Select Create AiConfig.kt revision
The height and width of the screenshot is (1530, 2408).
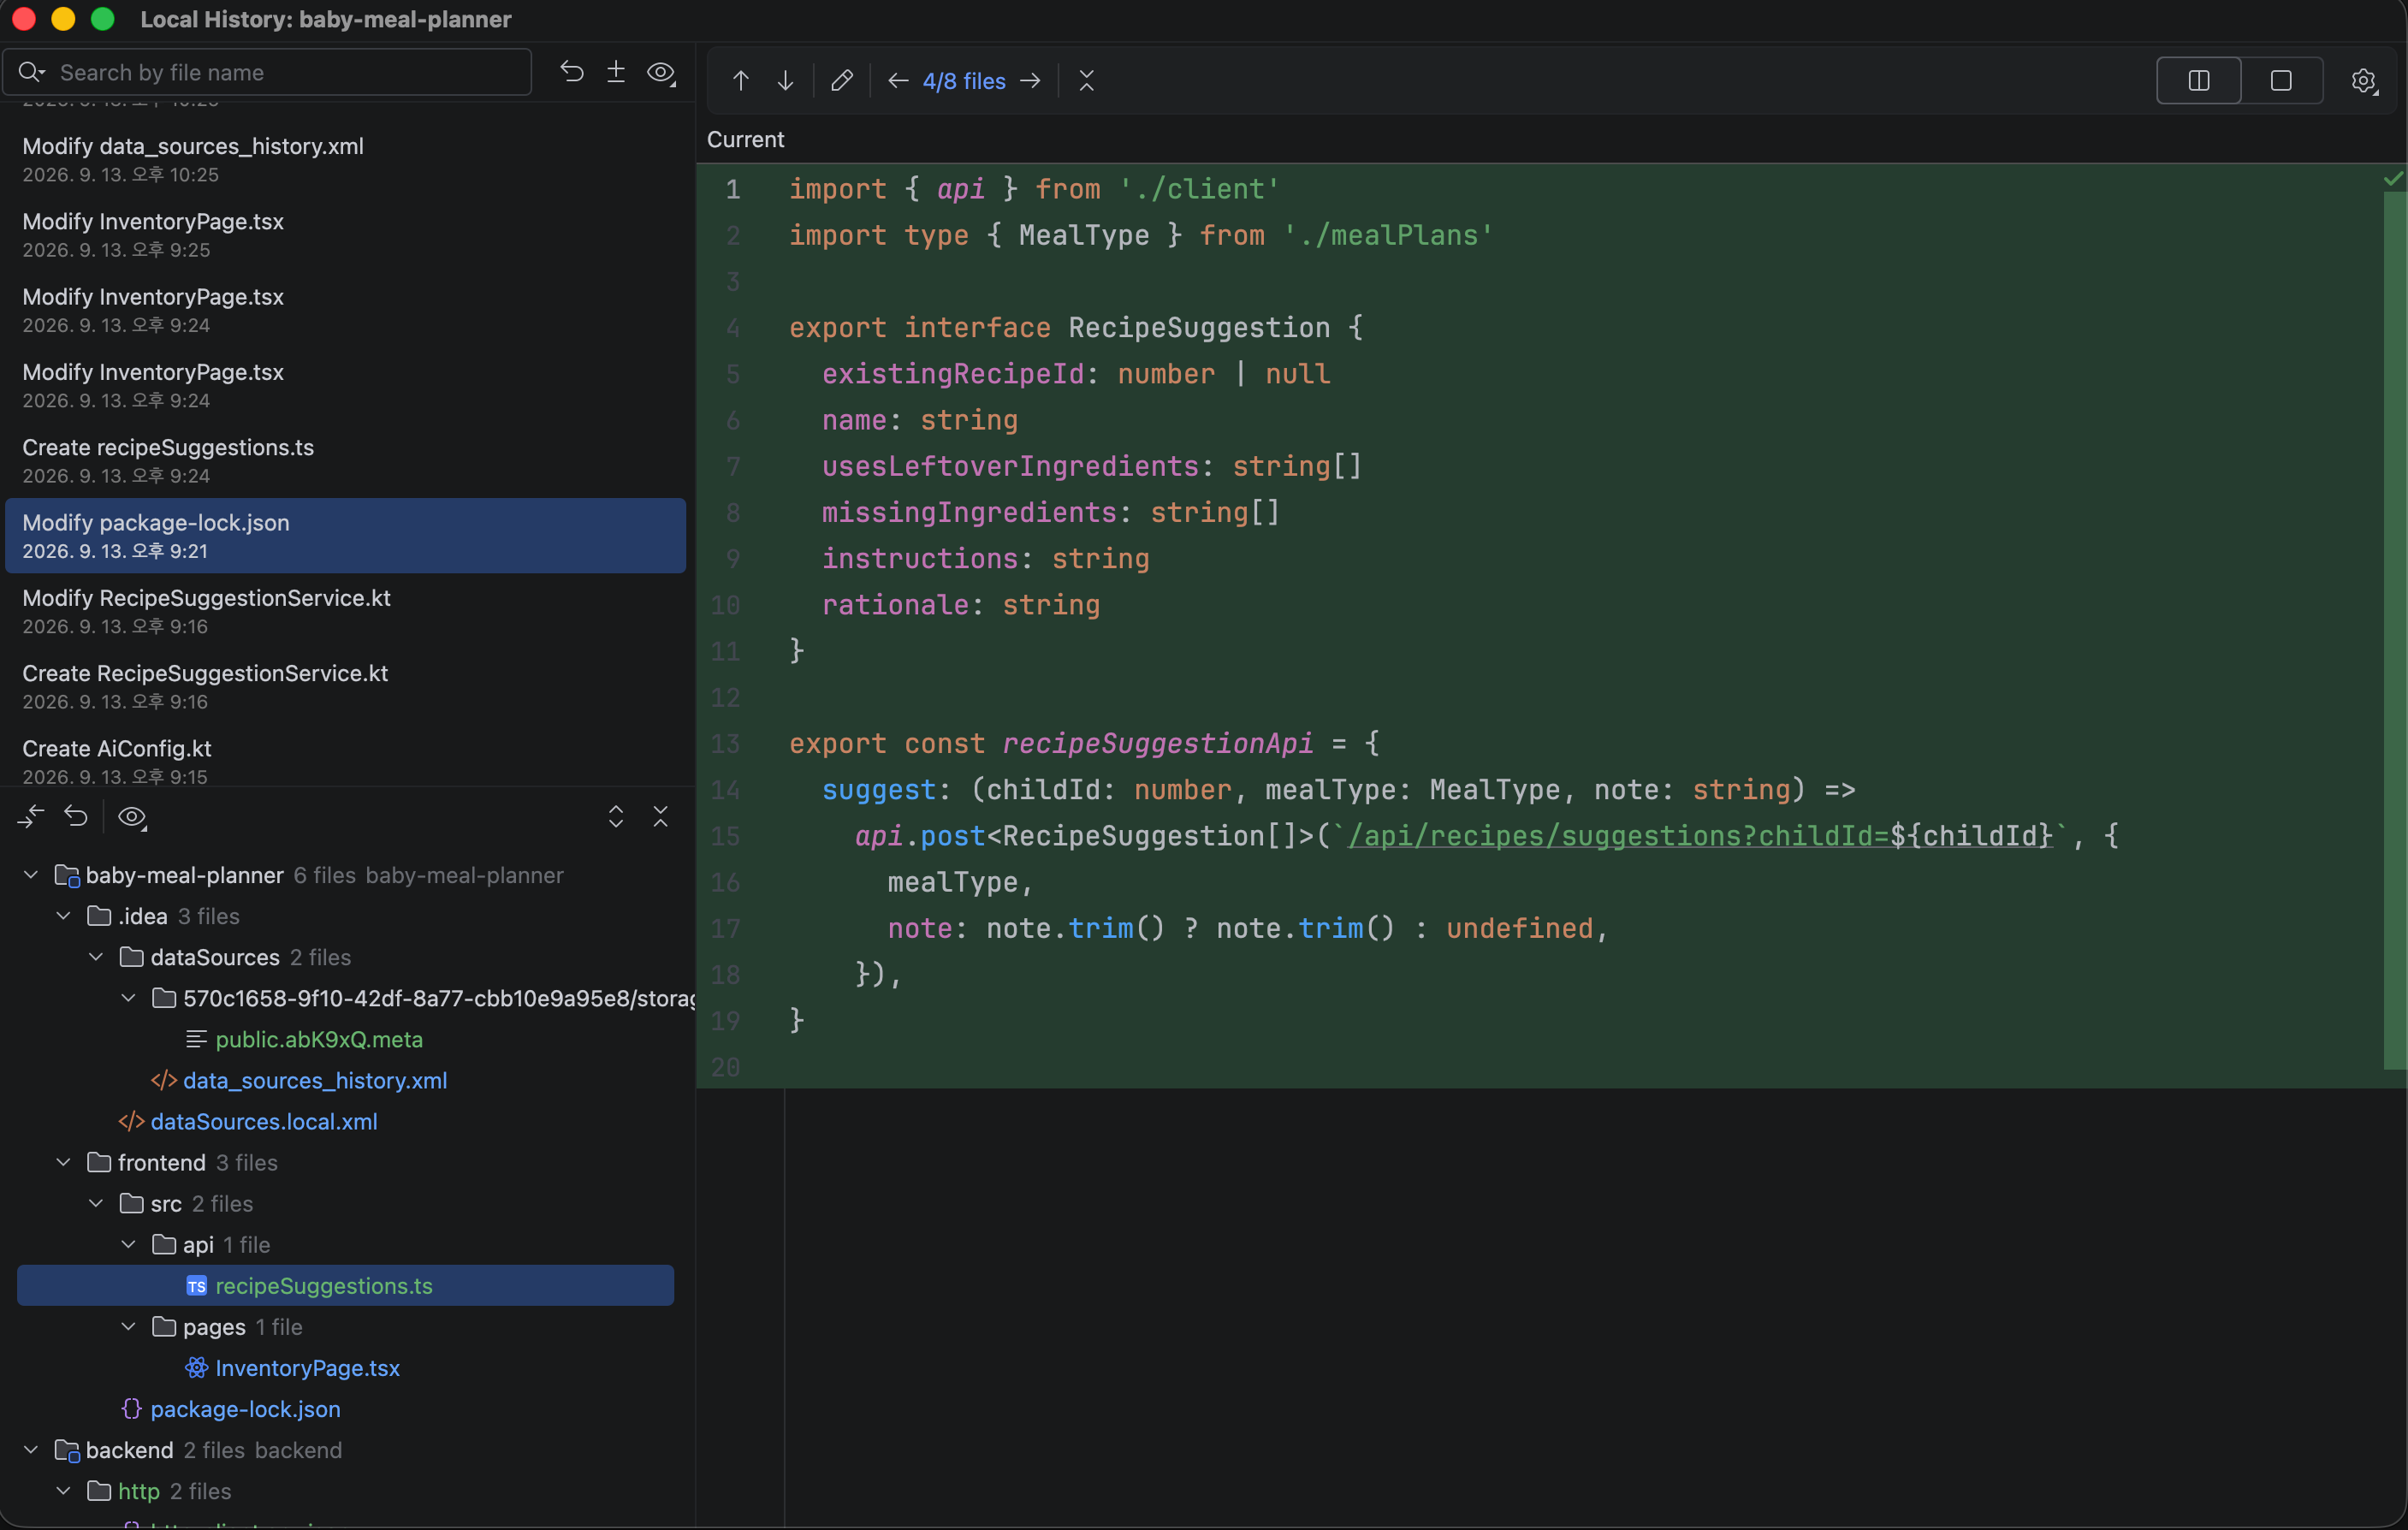tap(345, 761)
